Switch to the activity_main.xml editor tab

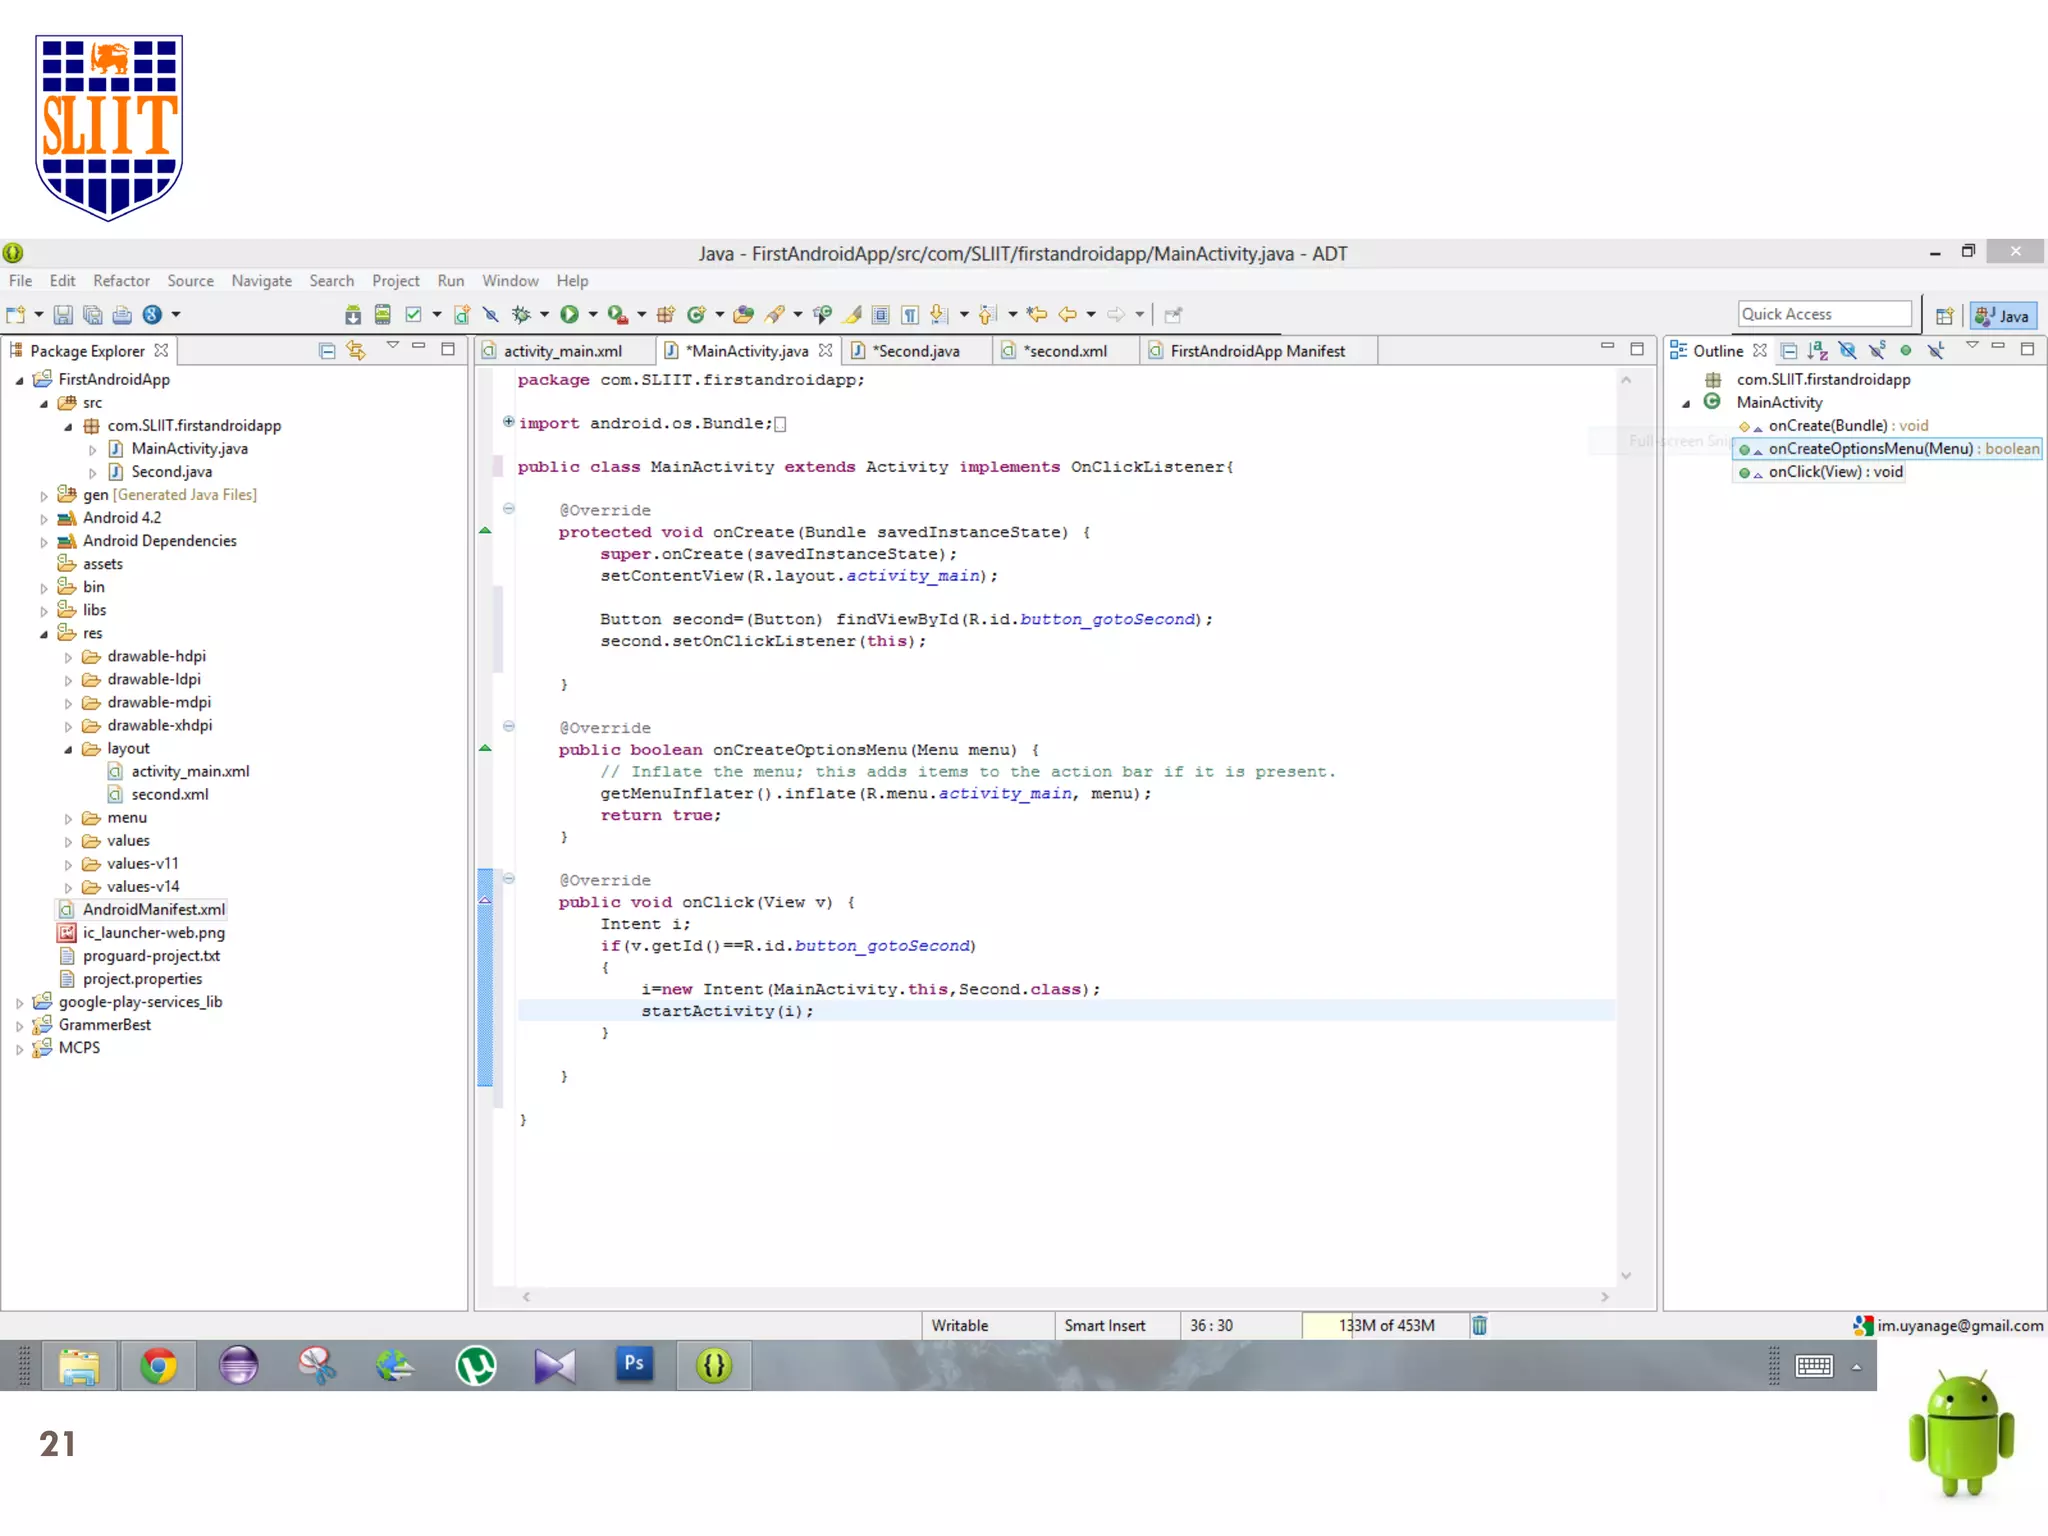click(562, 351)
